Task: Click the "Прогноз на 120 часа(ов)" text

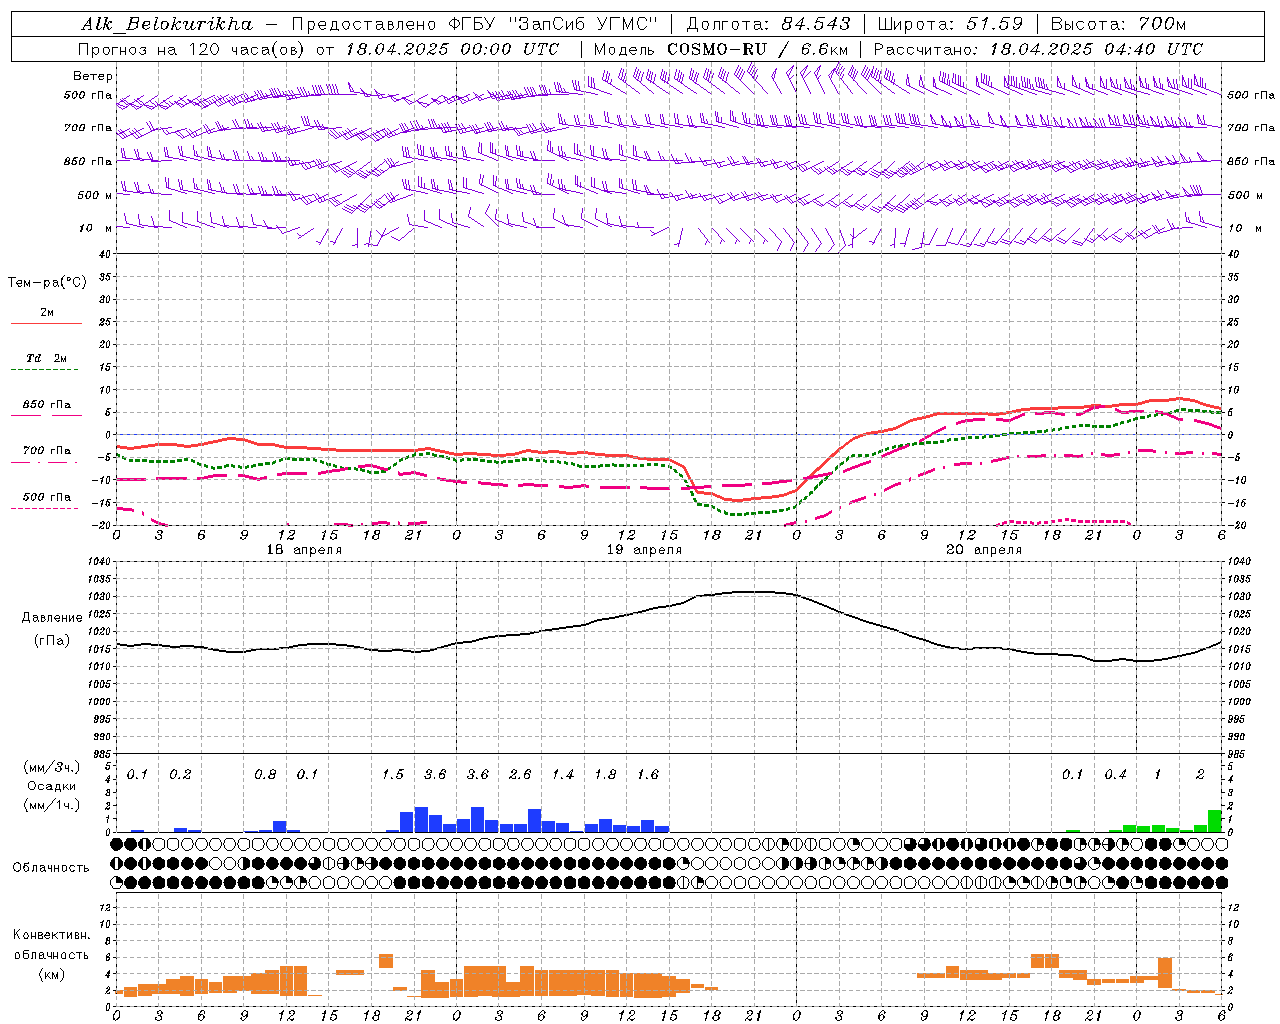Action: (193, 49)
